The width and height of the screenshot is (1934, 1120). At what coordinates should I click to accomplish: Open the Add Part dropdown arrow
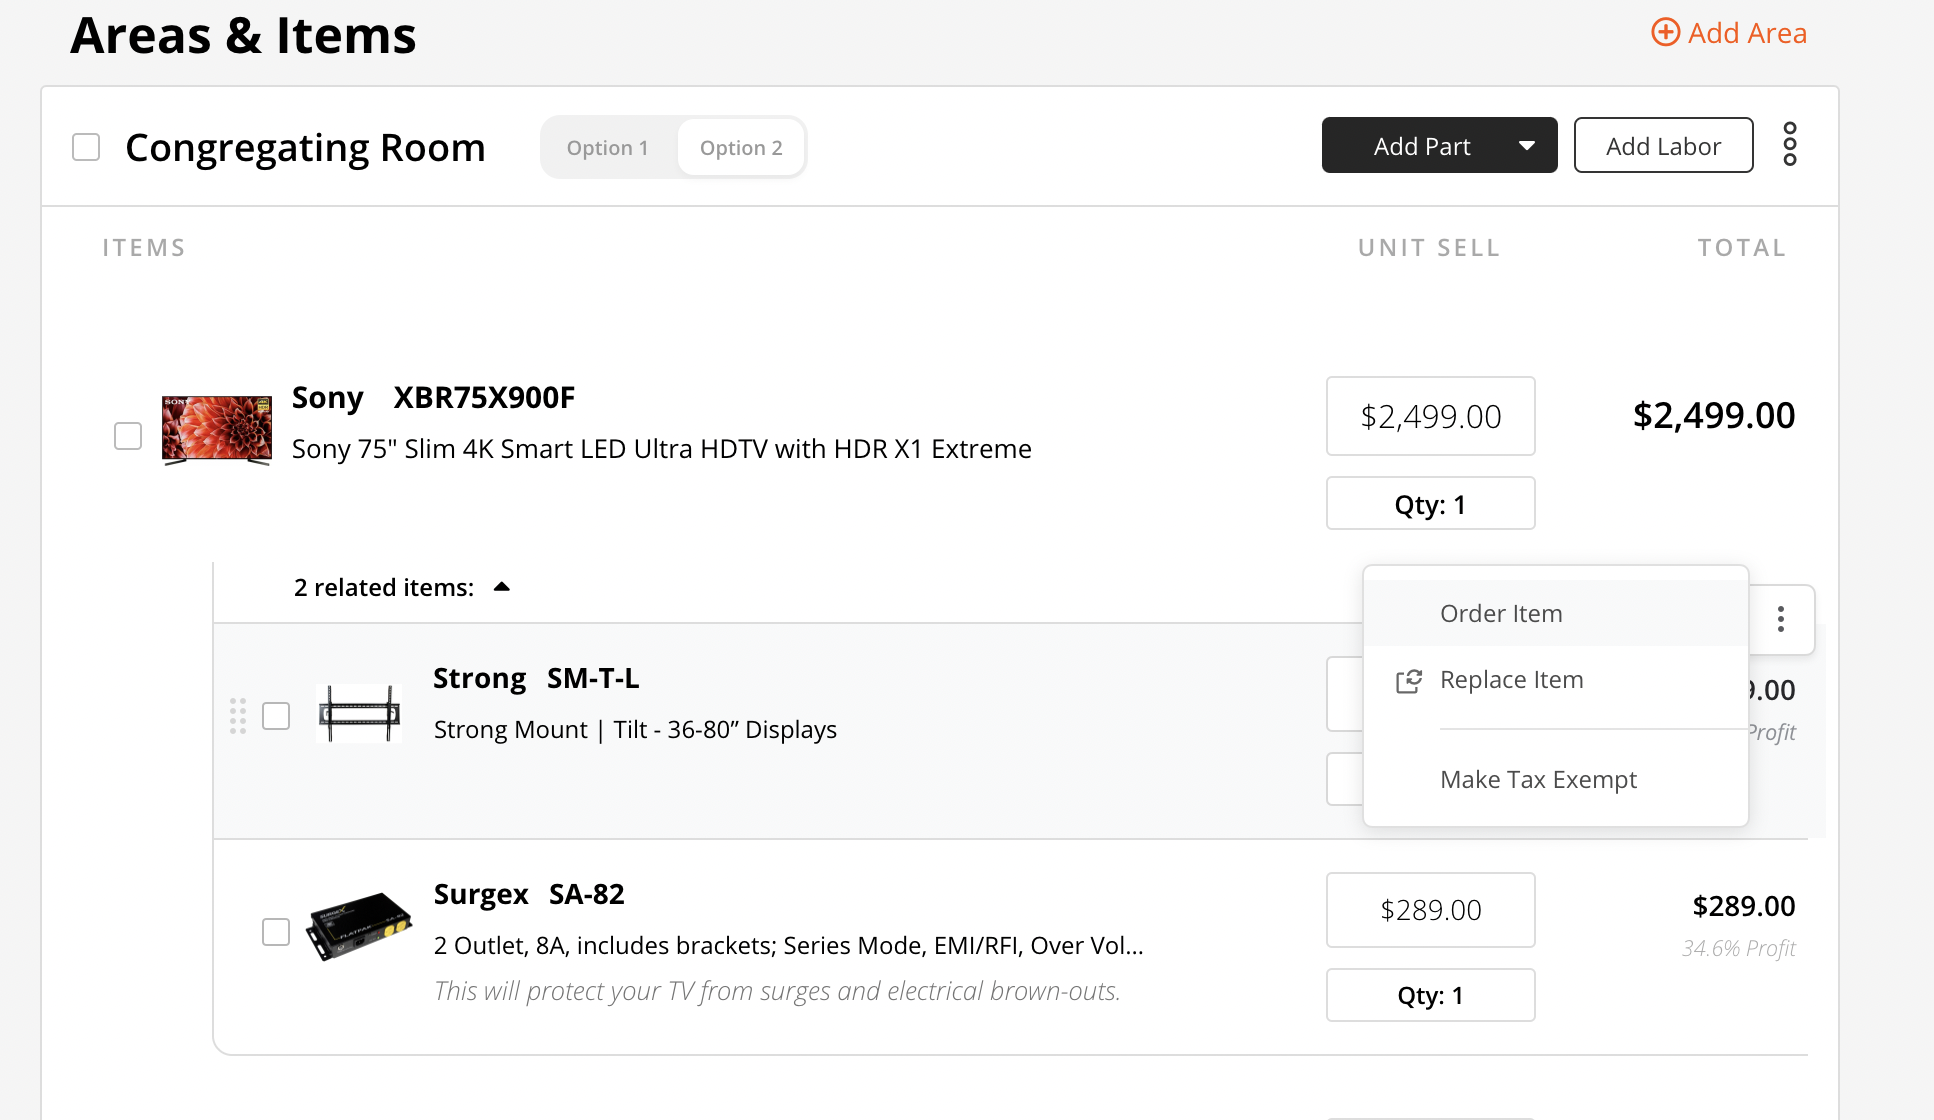point(1527,146)
